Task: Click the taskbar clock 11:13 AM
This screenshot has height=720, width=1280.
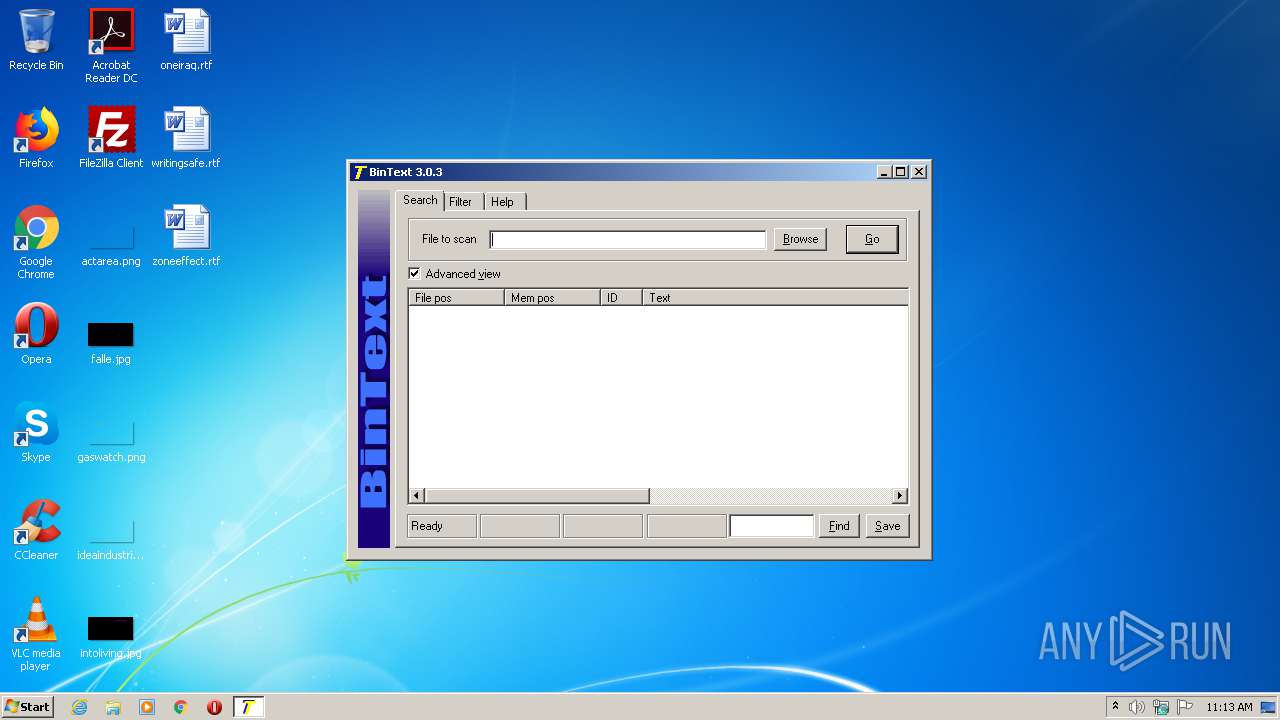Action: [1229, 707]
